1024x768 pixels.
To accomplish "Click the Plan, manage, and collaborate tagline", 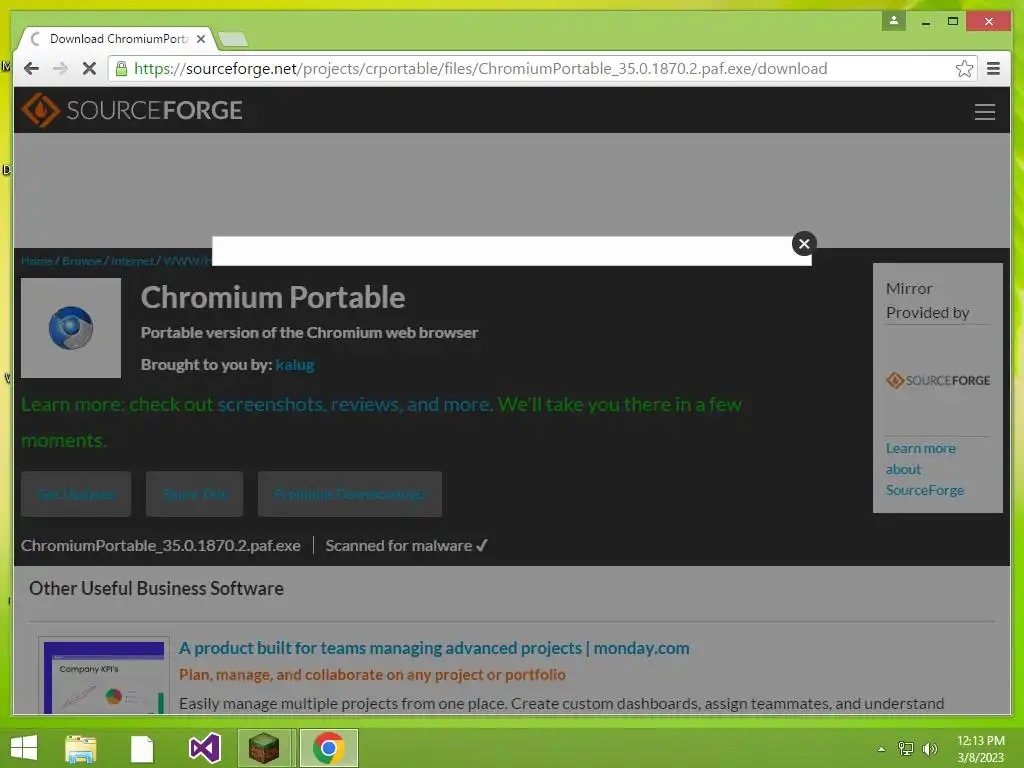I will (372, 675).
